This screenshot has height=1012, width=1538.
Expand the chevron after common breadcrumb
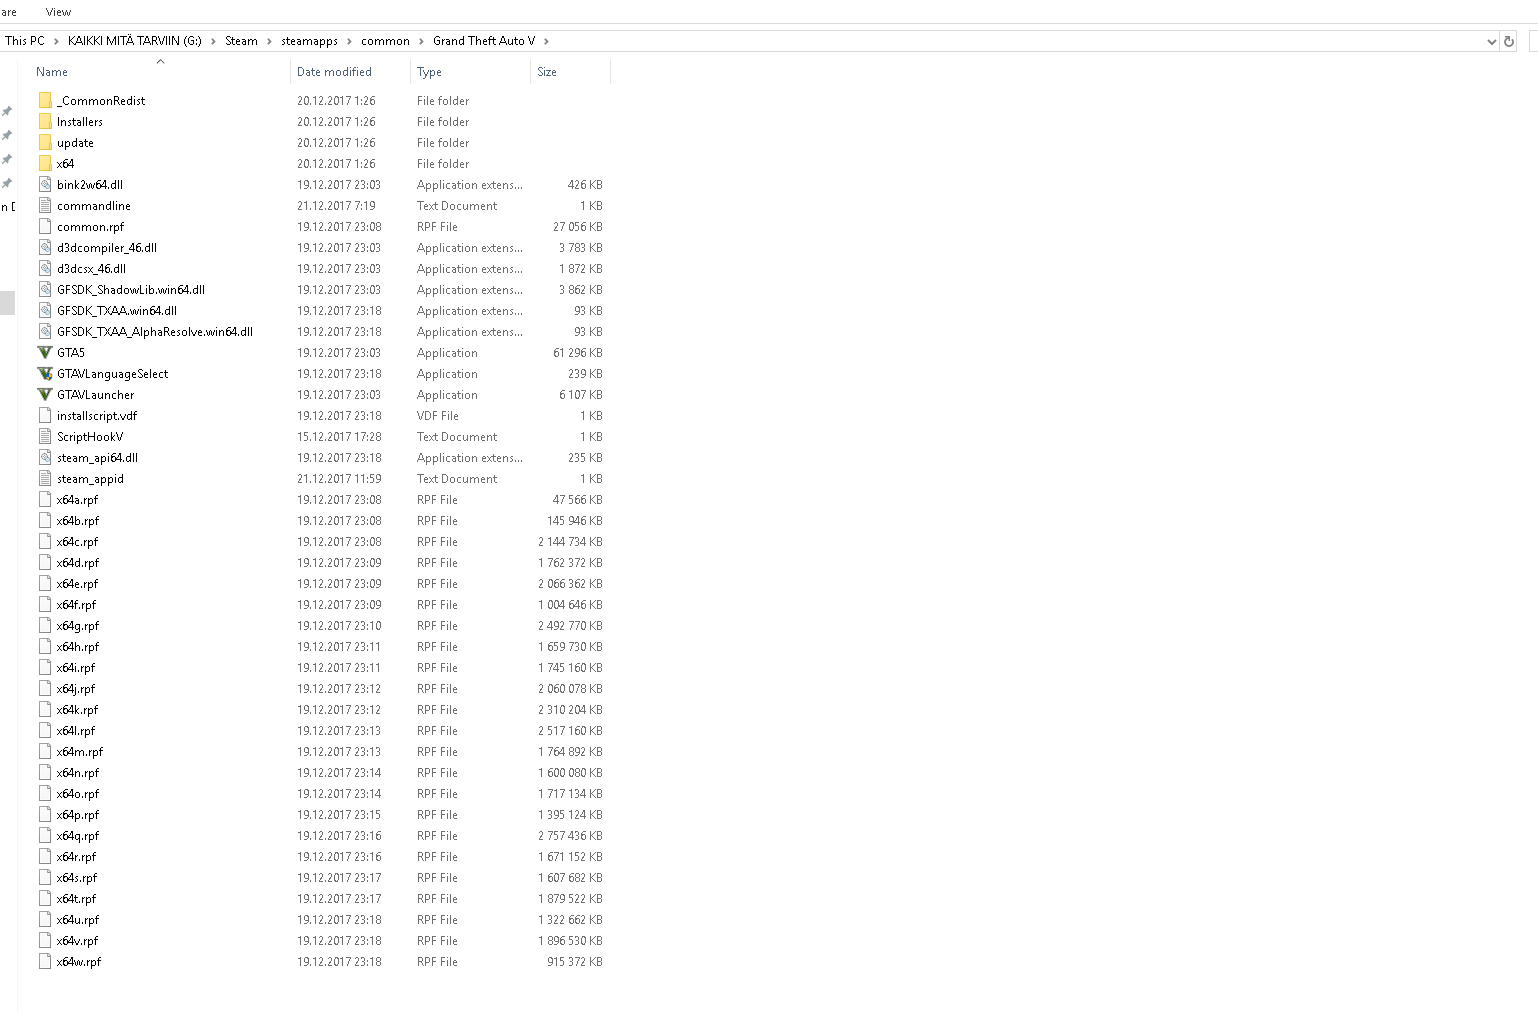click(421, 41)
